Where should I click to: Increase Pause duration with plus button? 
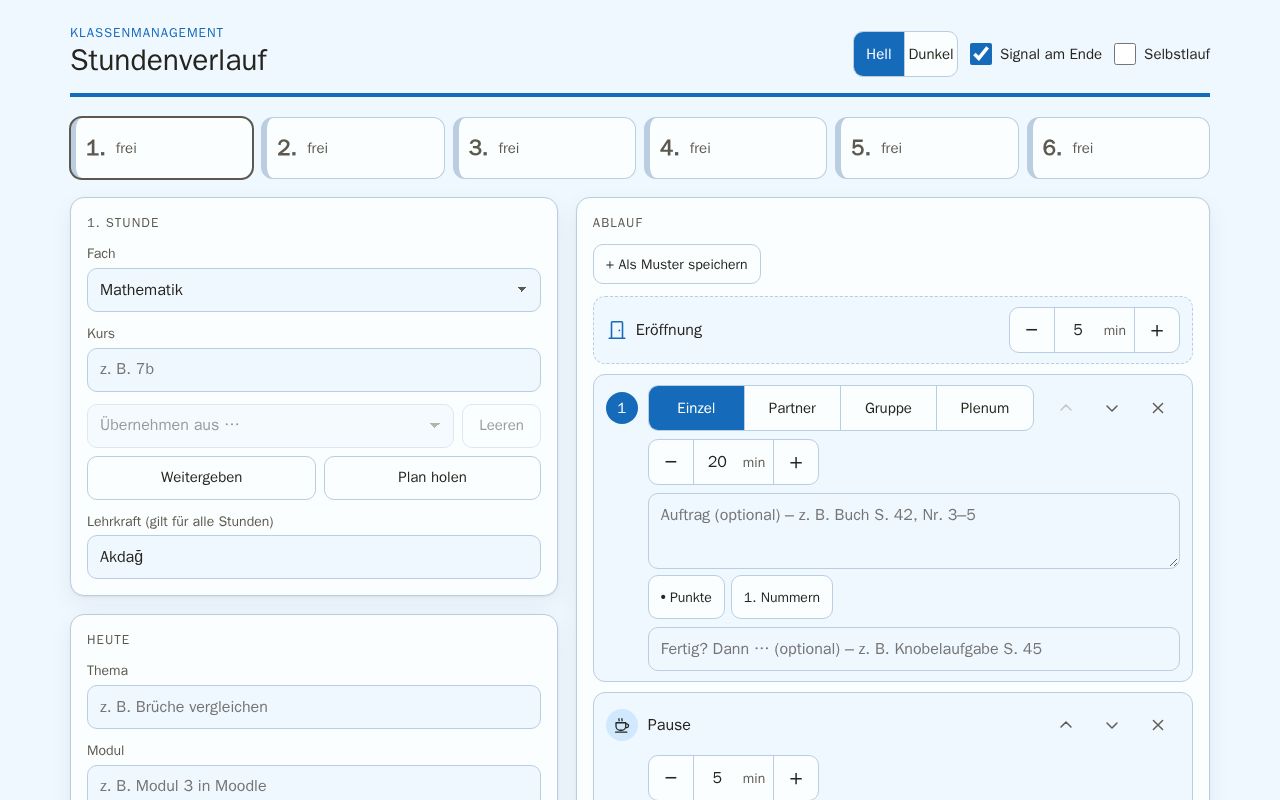[x=796, y=778]
